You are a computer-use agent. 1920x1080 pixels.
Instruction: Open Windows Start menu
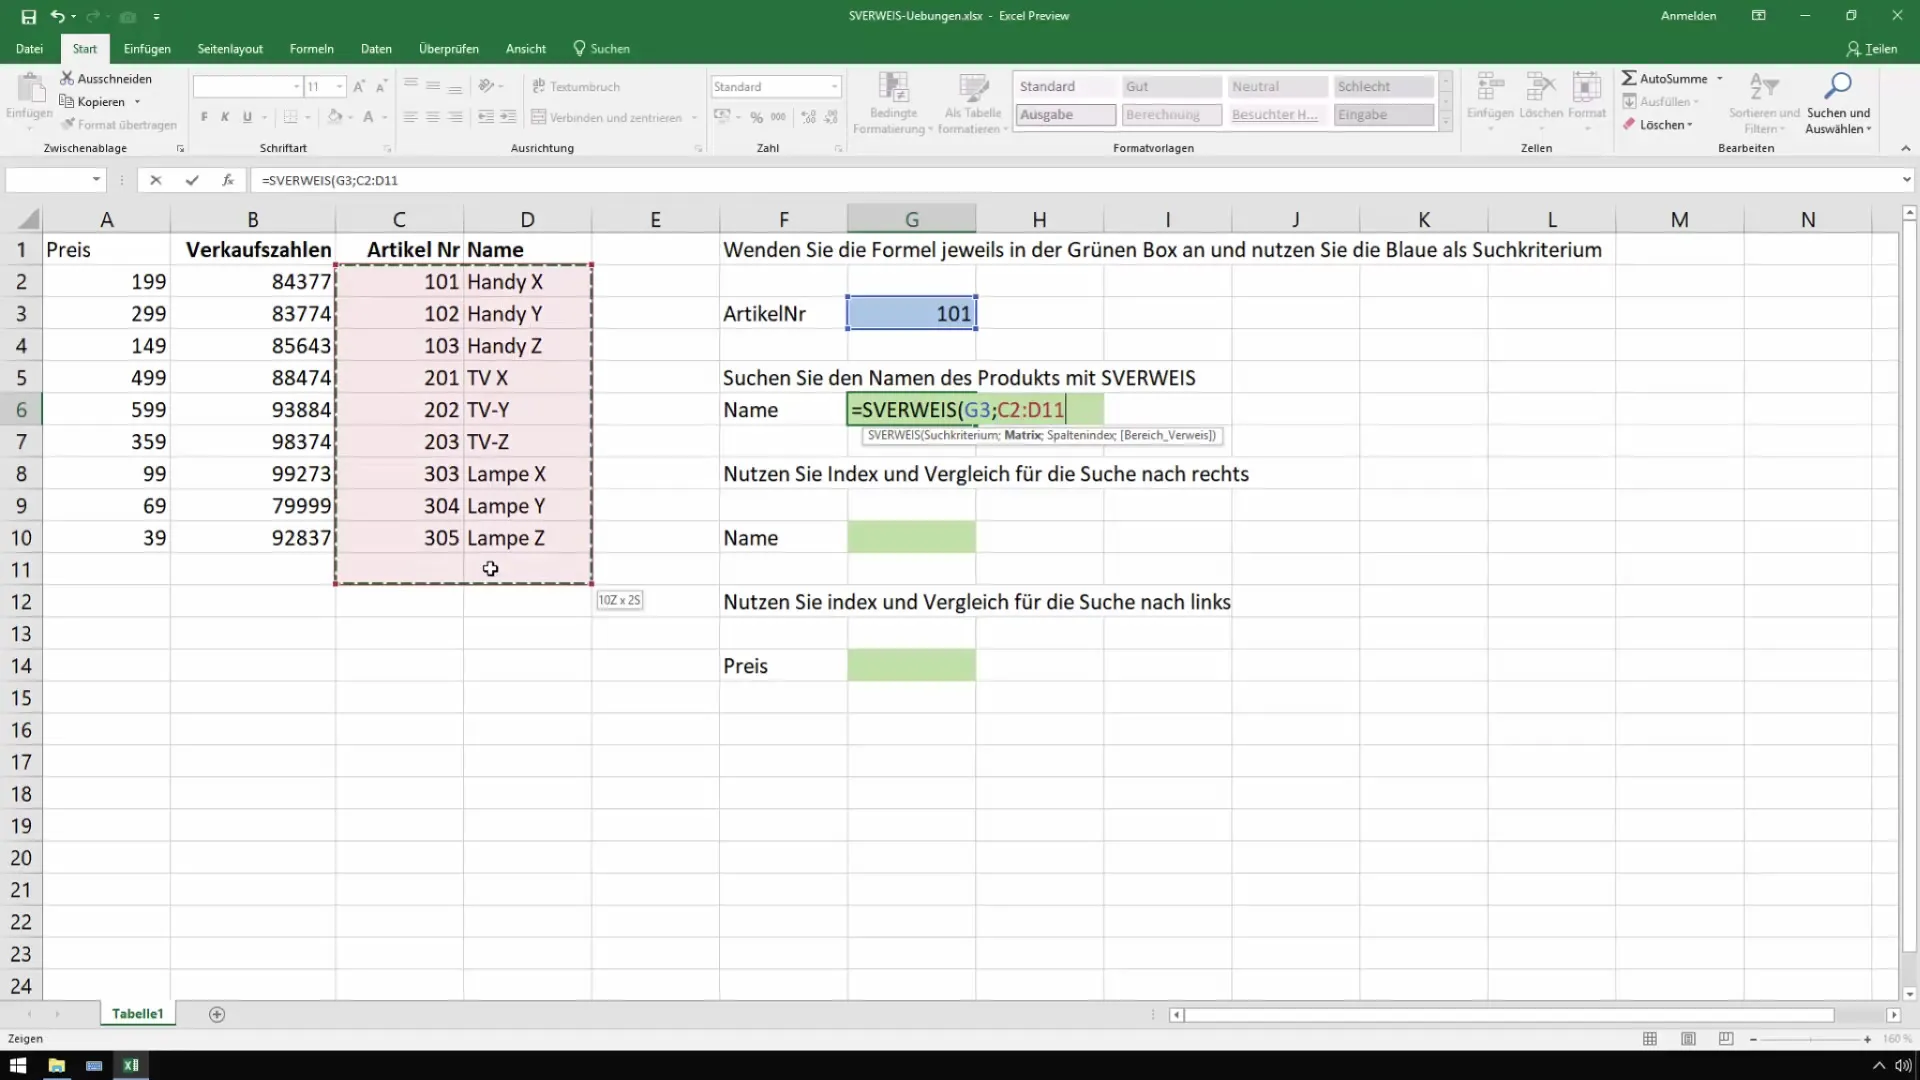(x=18, y=1065)
